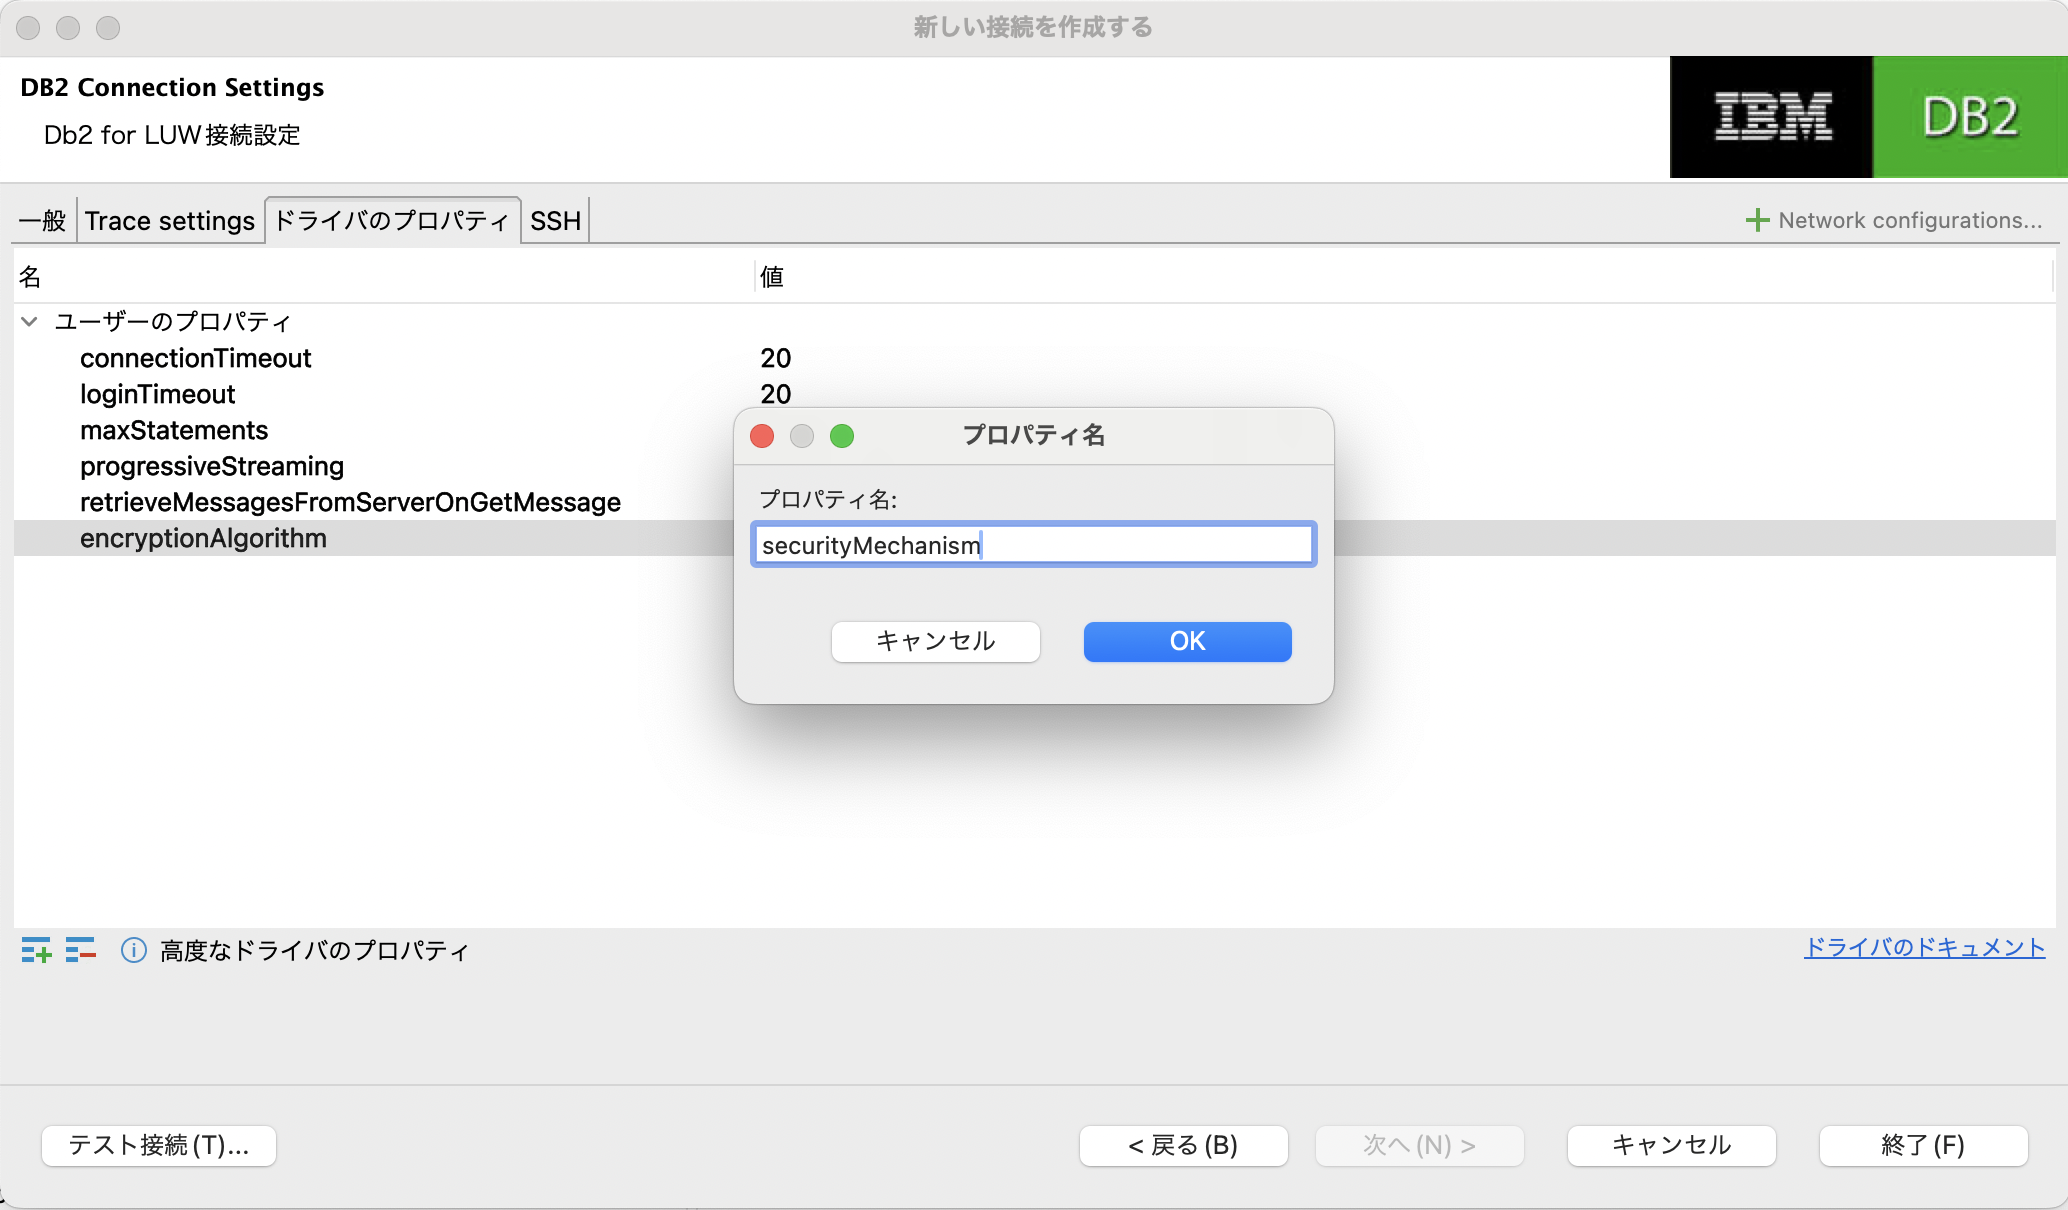This screenshot has width=2068, height=1210.
Task: Close the property name dialog with red button
Action: coord(762,436)
